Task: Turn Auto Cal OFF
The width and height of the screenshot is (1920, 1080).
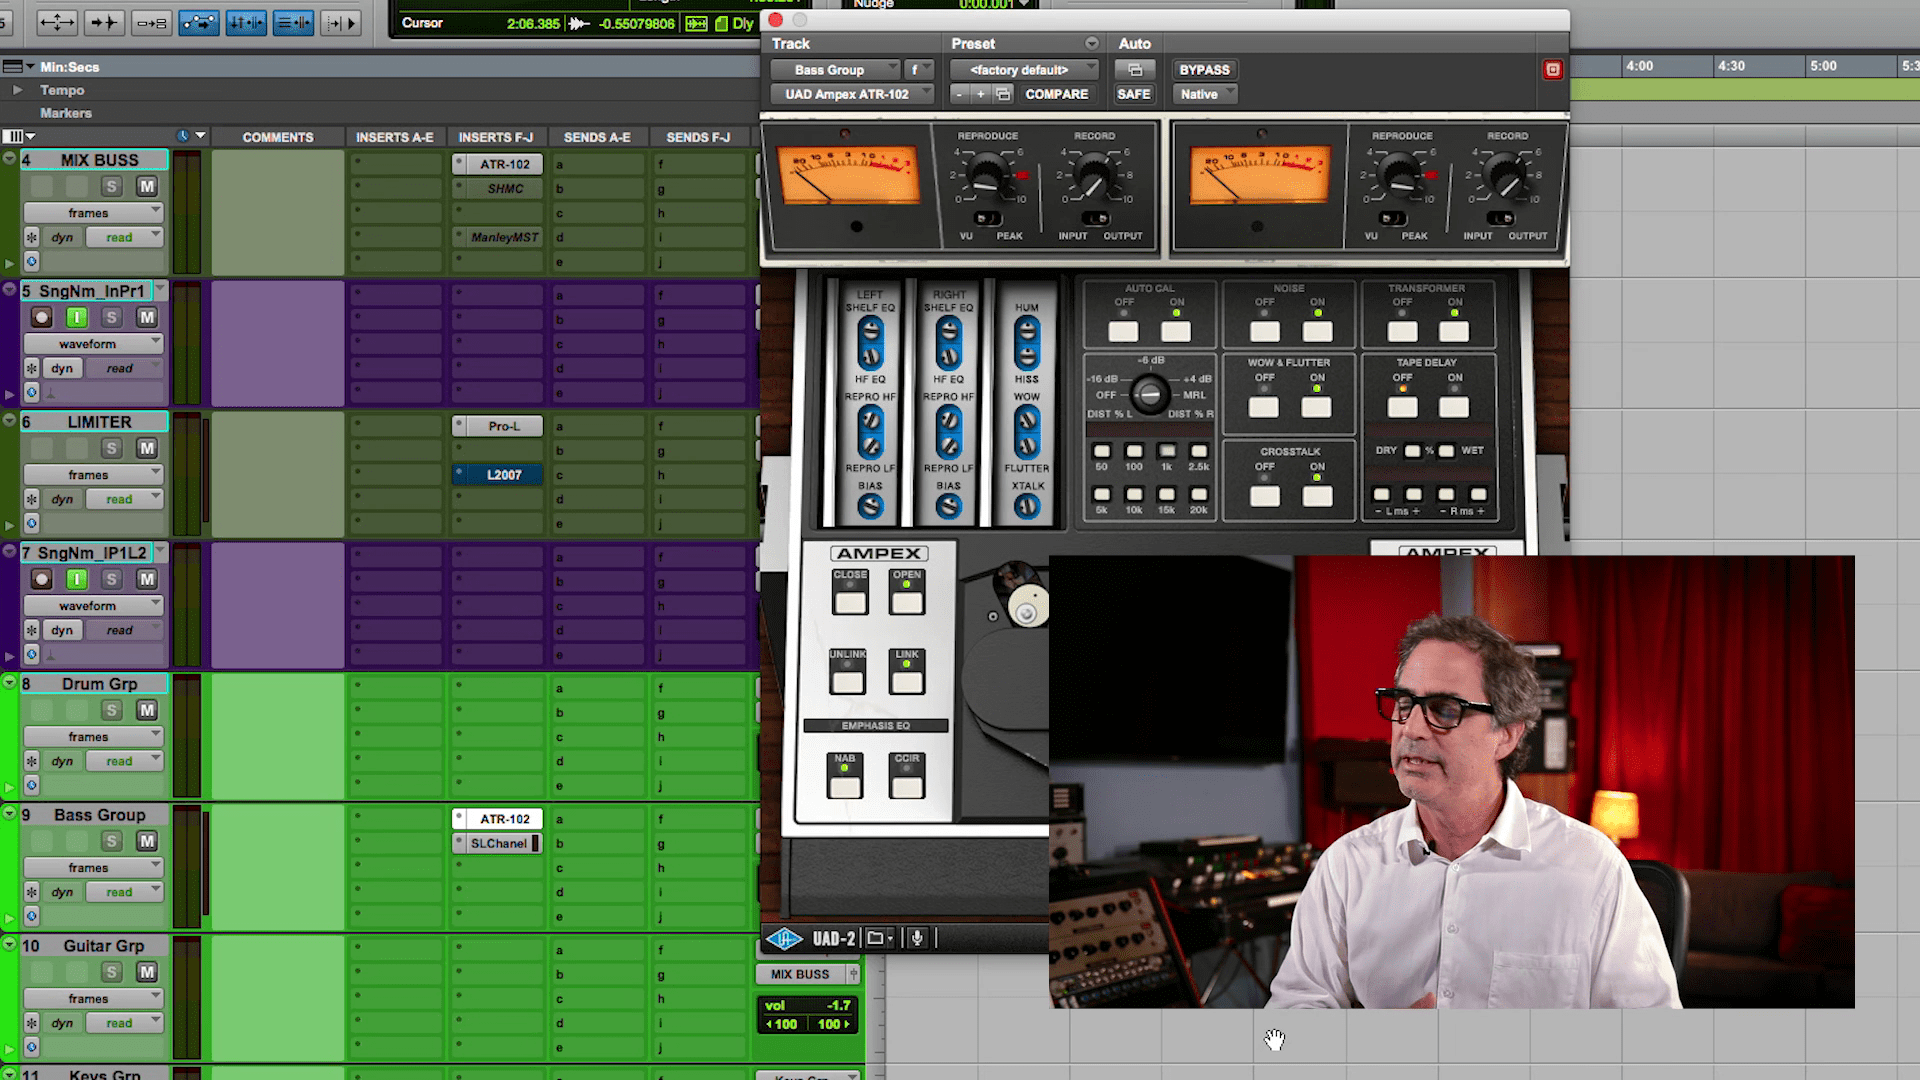Action: click(1123, 332)
